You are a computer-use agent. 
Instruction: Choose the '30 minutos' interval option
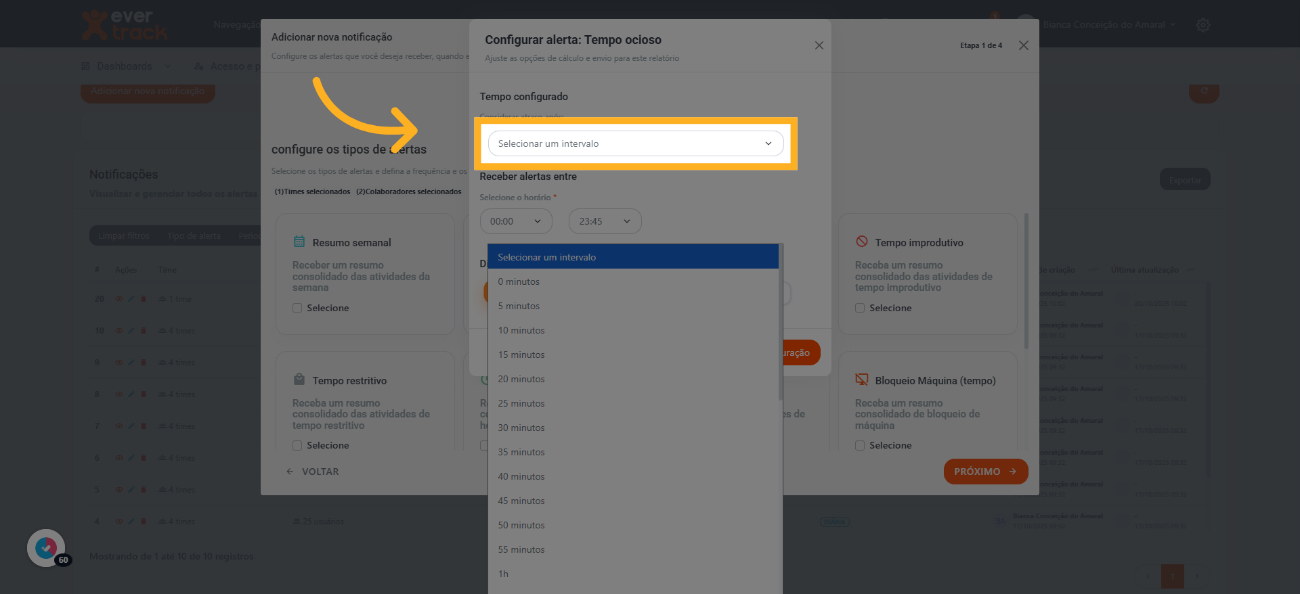click(521, 428)
